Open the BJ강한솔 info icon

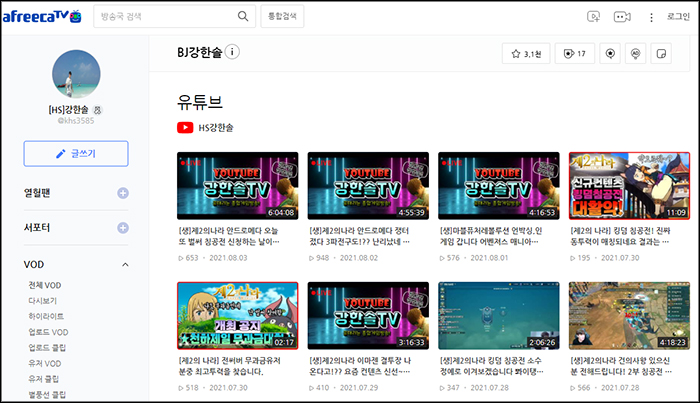232,52
